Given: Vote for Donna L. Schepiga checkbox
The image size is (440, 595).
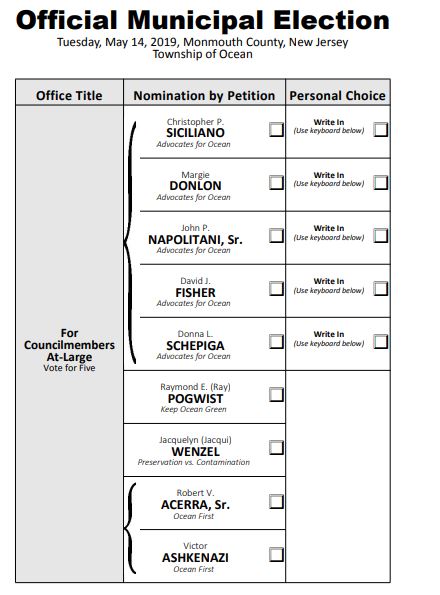Looking at the screenshot, I should (x=276, y=342).
